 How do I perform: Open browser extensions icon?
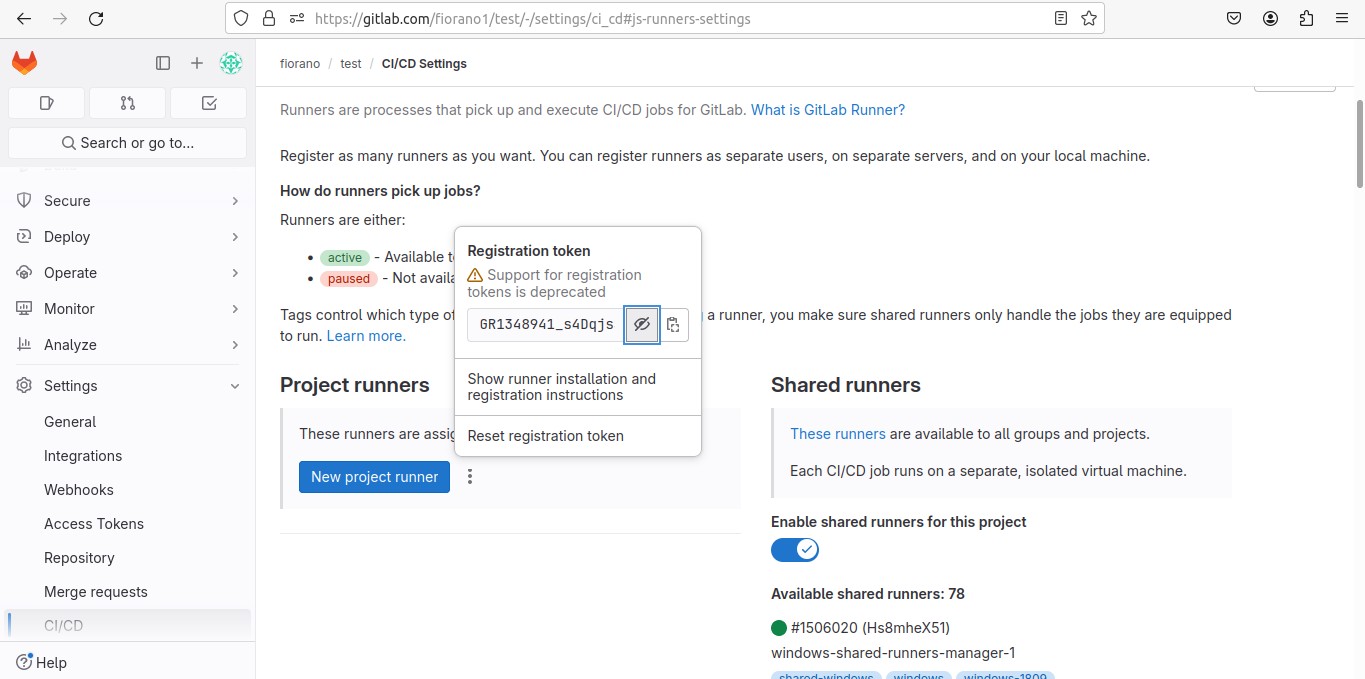pos(1306,18)
